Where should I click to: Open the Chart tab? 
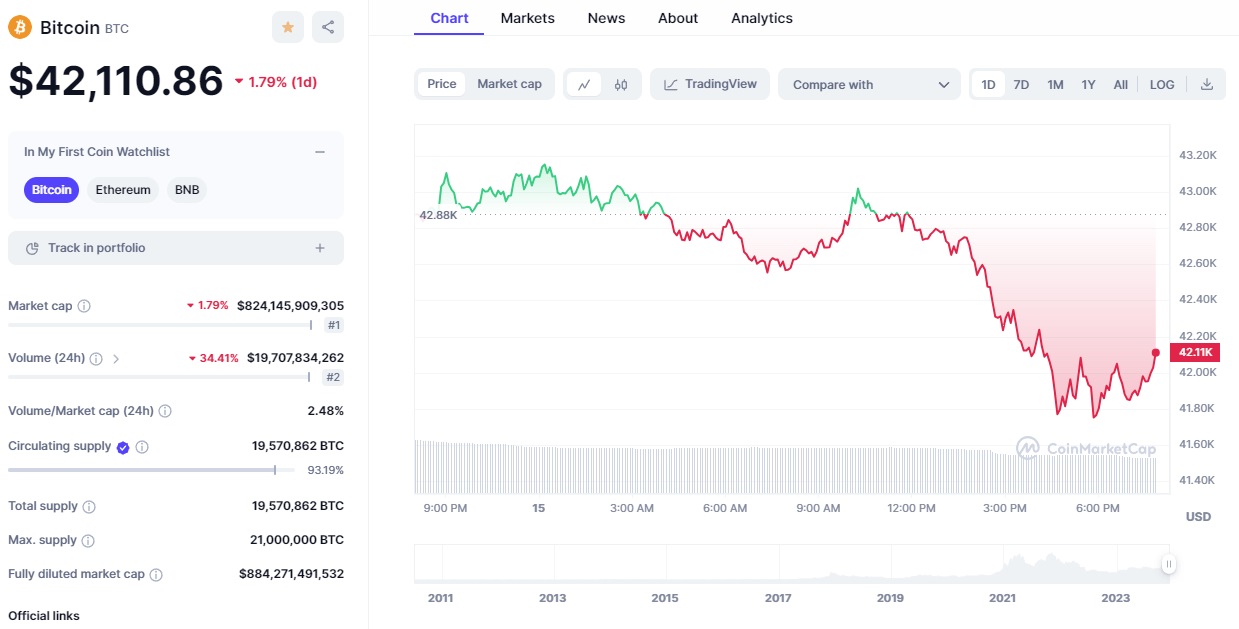(449, 18)
